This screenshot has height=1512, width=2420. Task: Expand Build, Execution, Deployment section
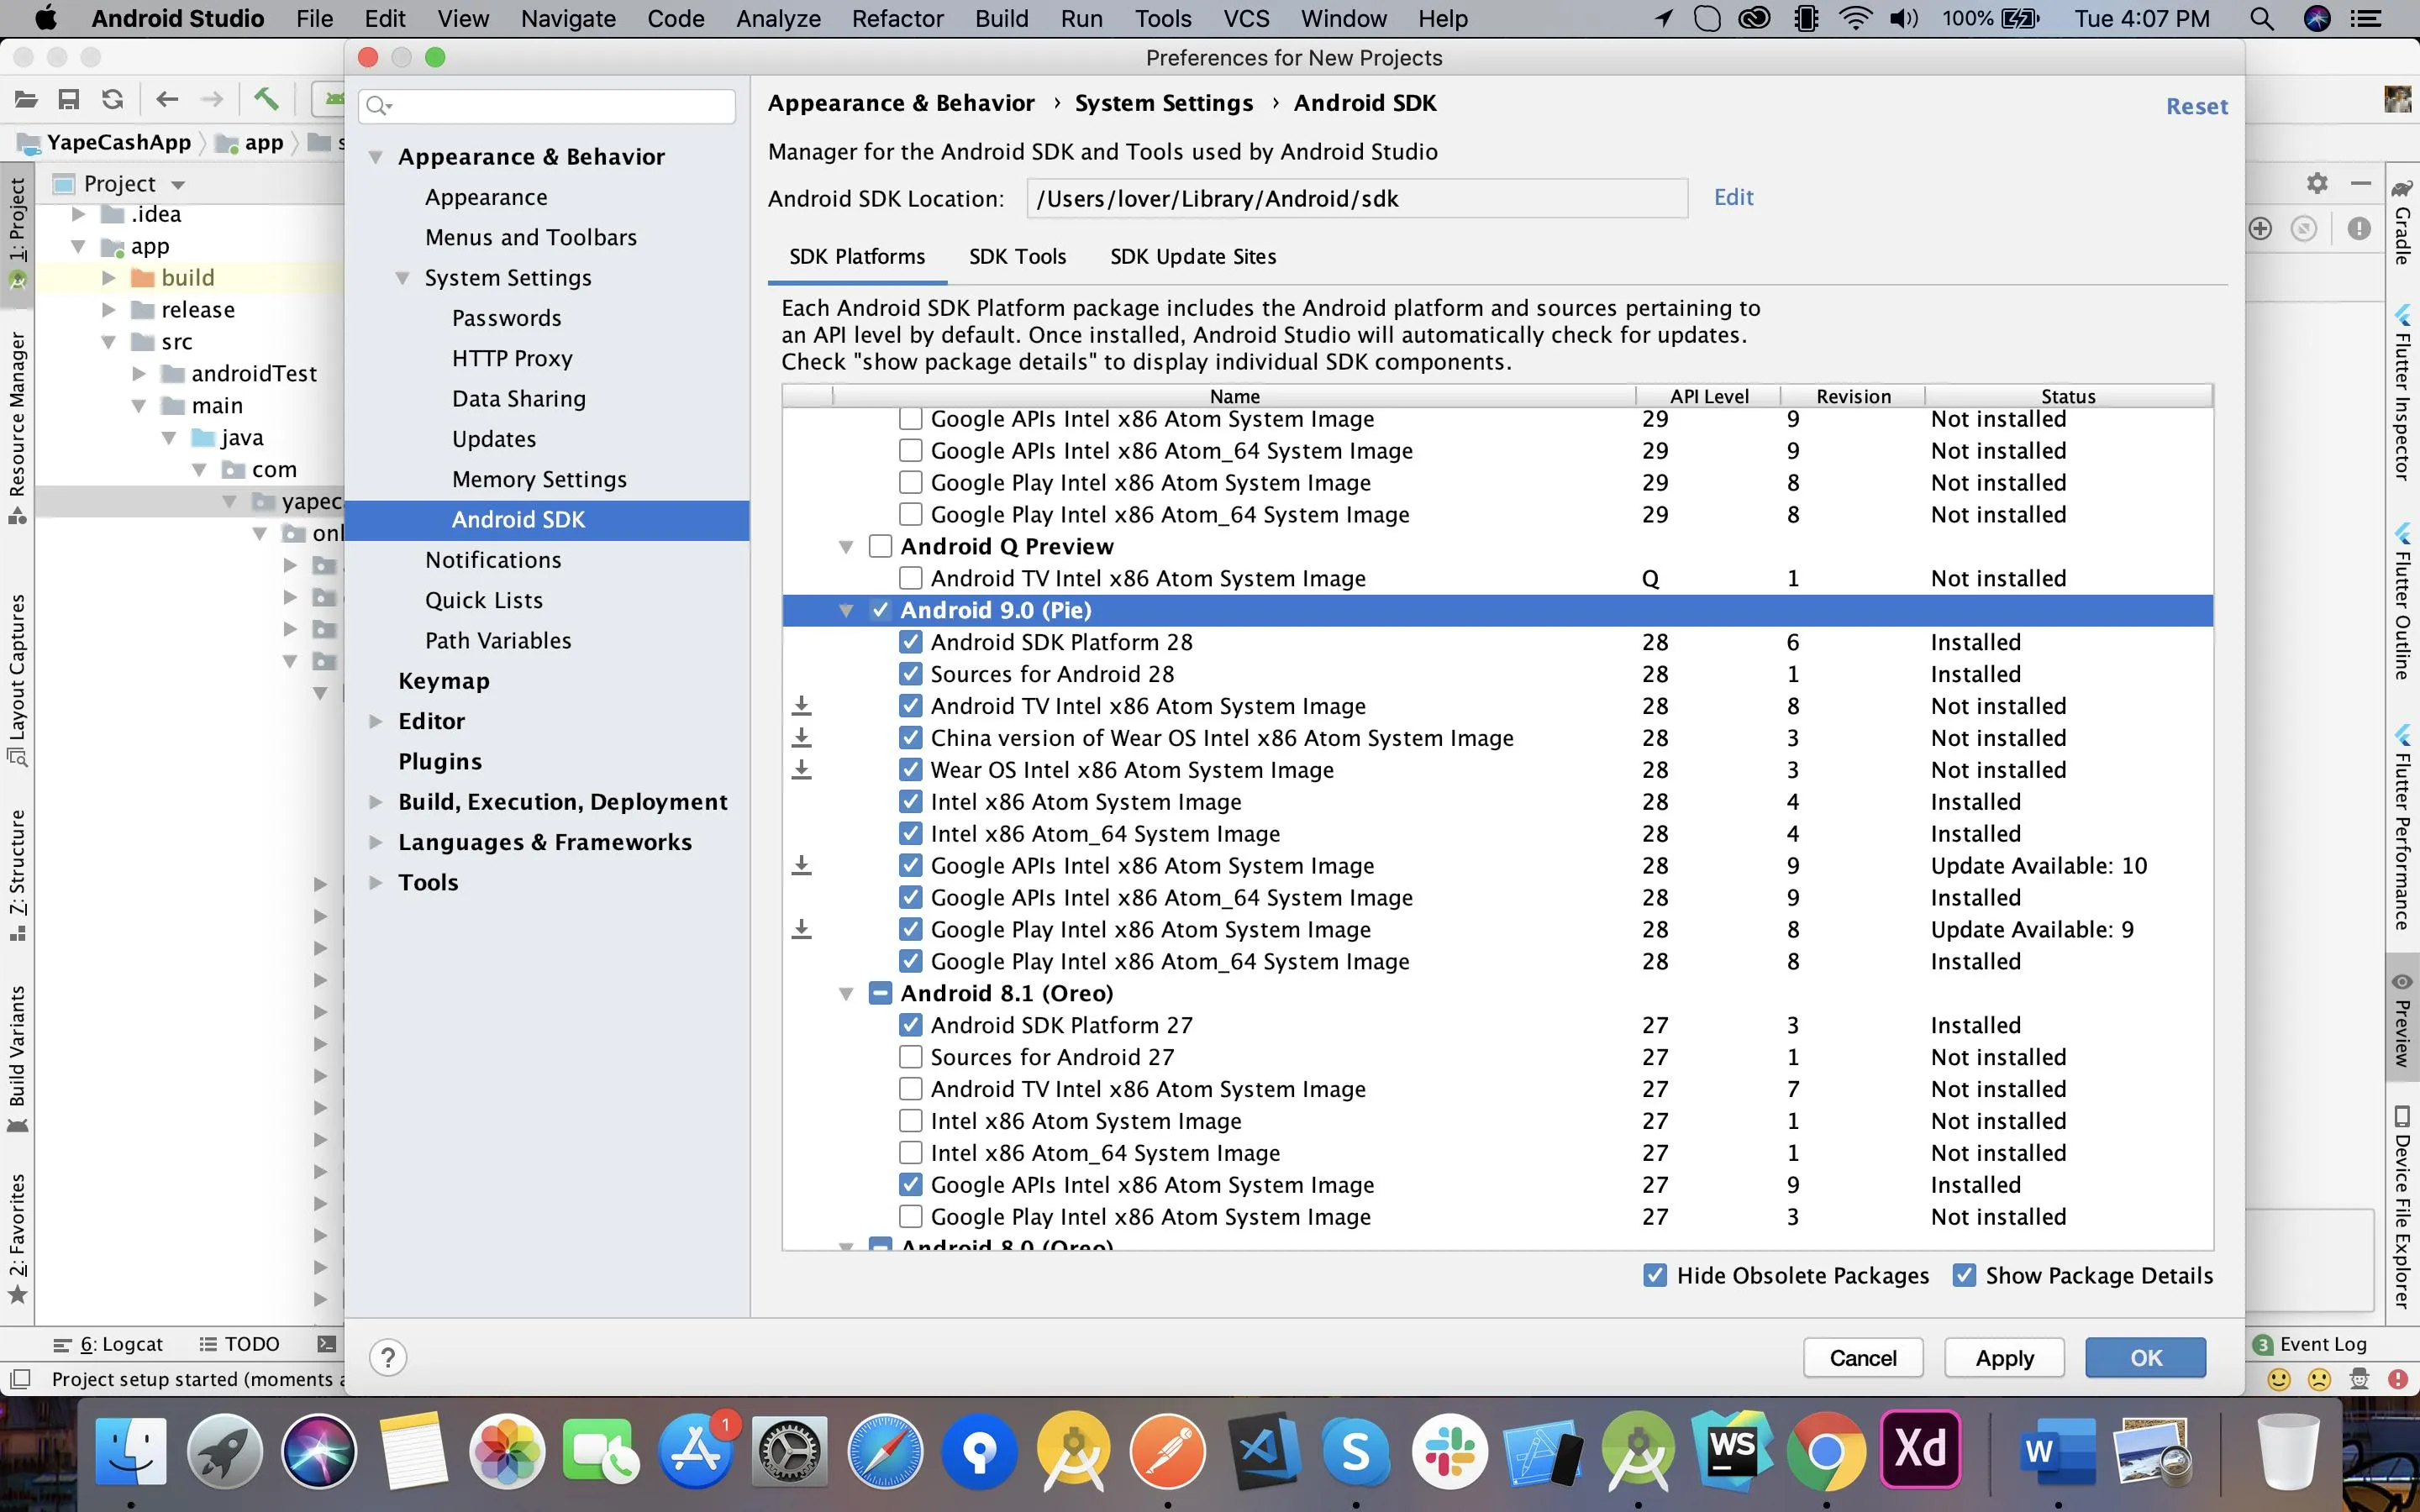[376, 802]
